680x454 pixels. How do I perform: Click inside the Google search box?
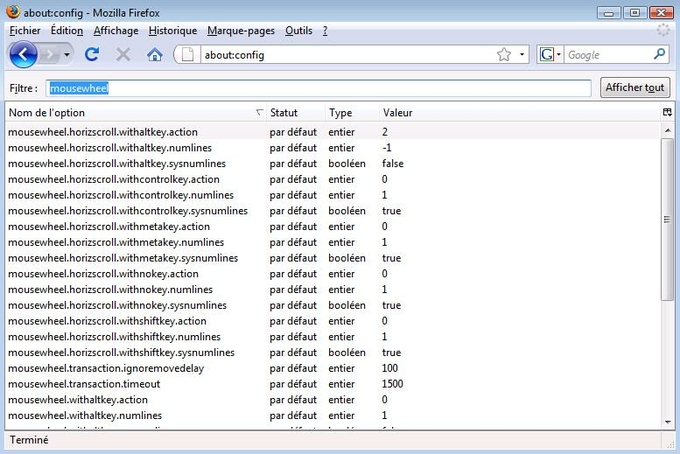coord(608,55)
